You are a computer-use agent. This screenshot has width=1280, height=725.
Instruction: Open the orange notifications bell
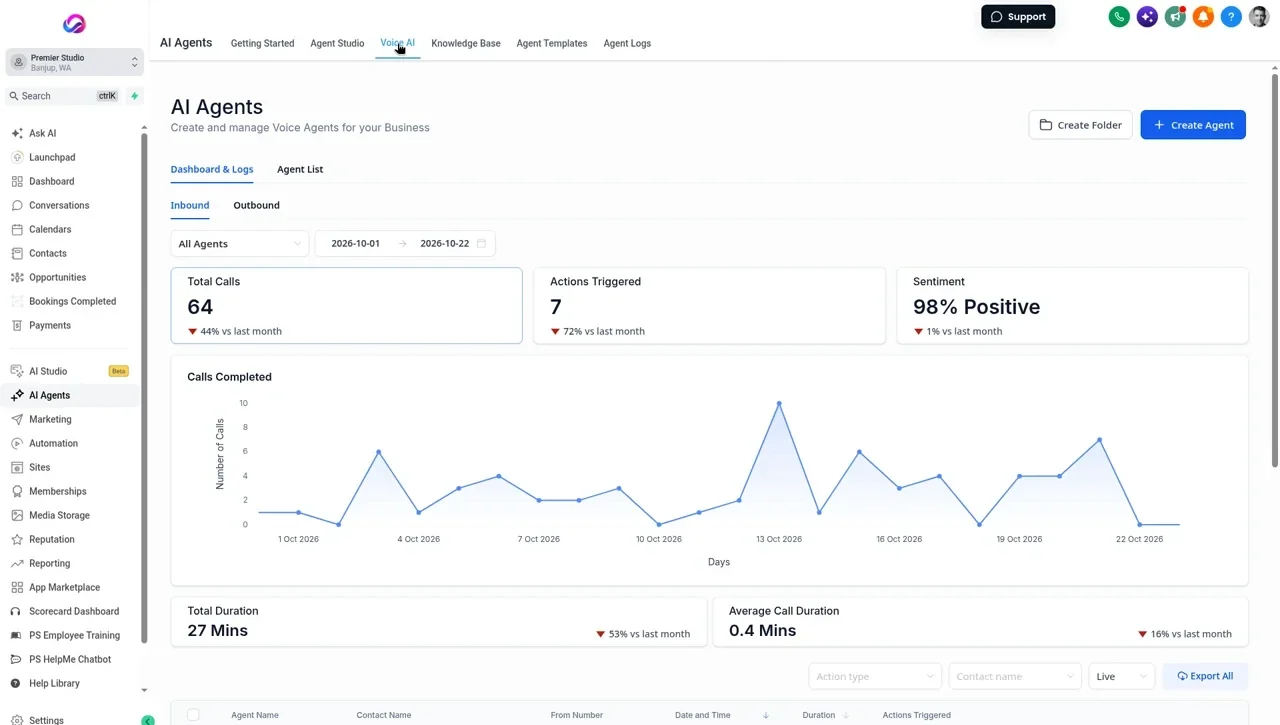point(1203,17)
